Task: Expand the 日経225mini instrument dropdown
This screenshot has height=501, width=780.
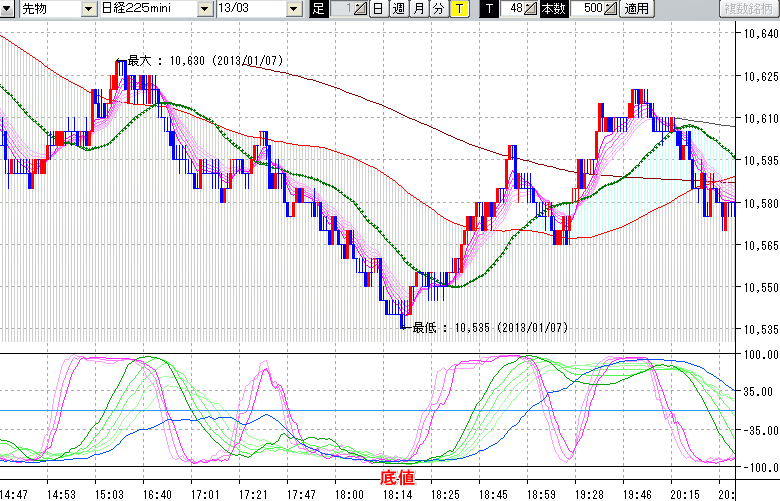Action: [204, 9]
